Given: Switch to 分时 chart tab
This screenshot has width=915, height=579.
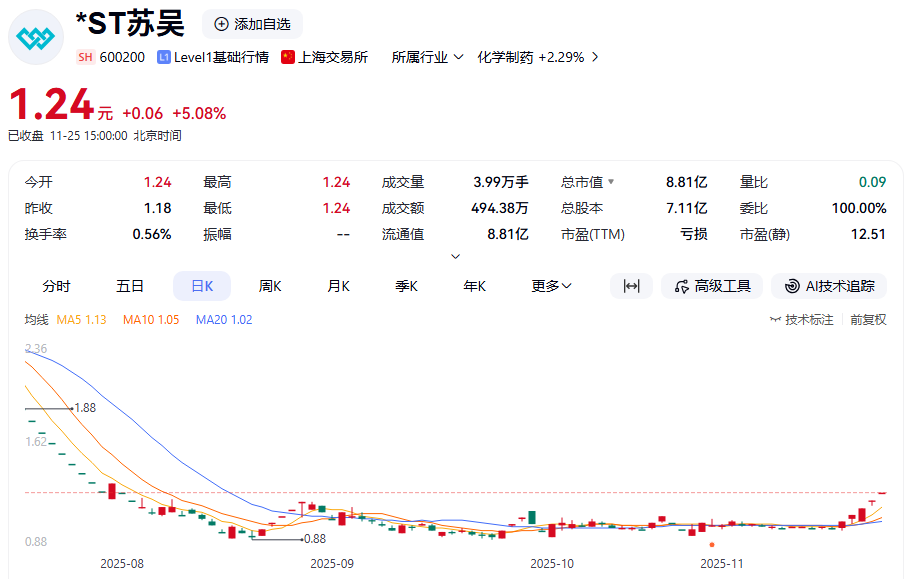Looking at the screenshot, I should [56, 286].
